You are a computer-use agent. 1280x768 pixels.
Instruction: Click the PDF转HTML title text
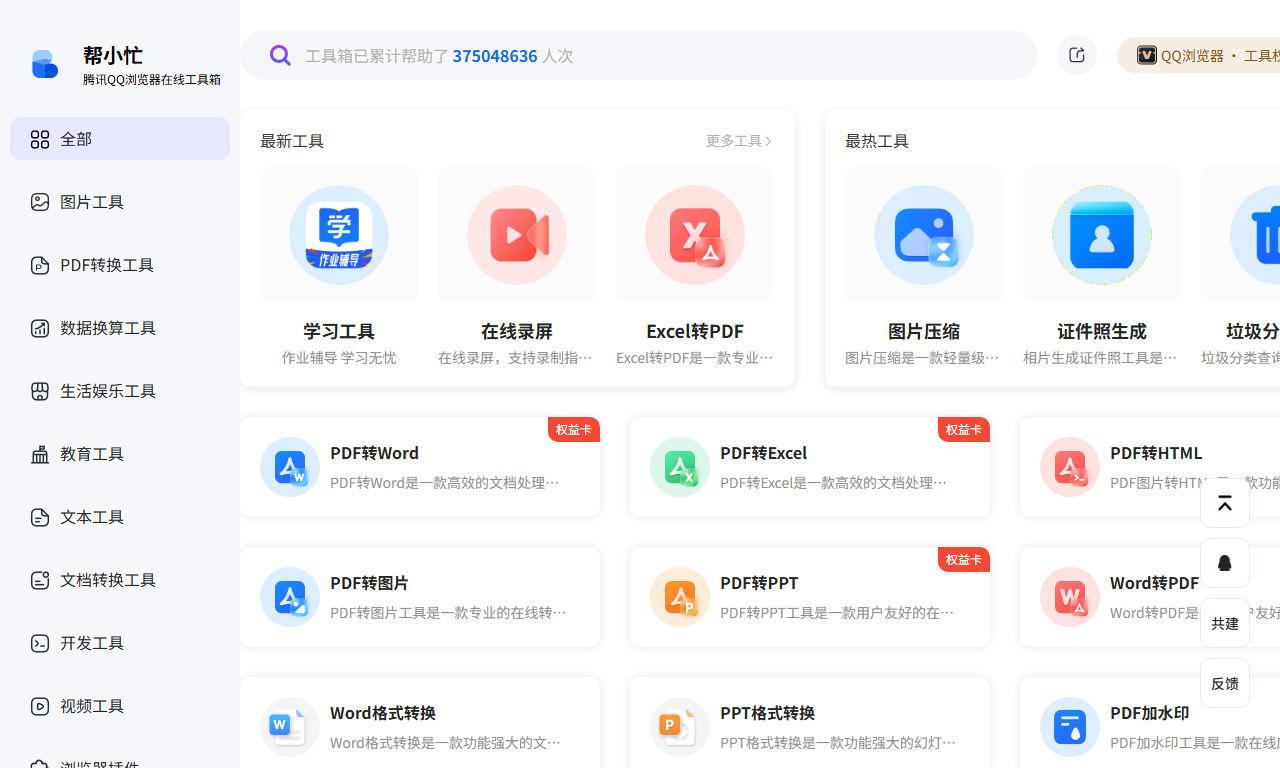[x=1156, y=453]
